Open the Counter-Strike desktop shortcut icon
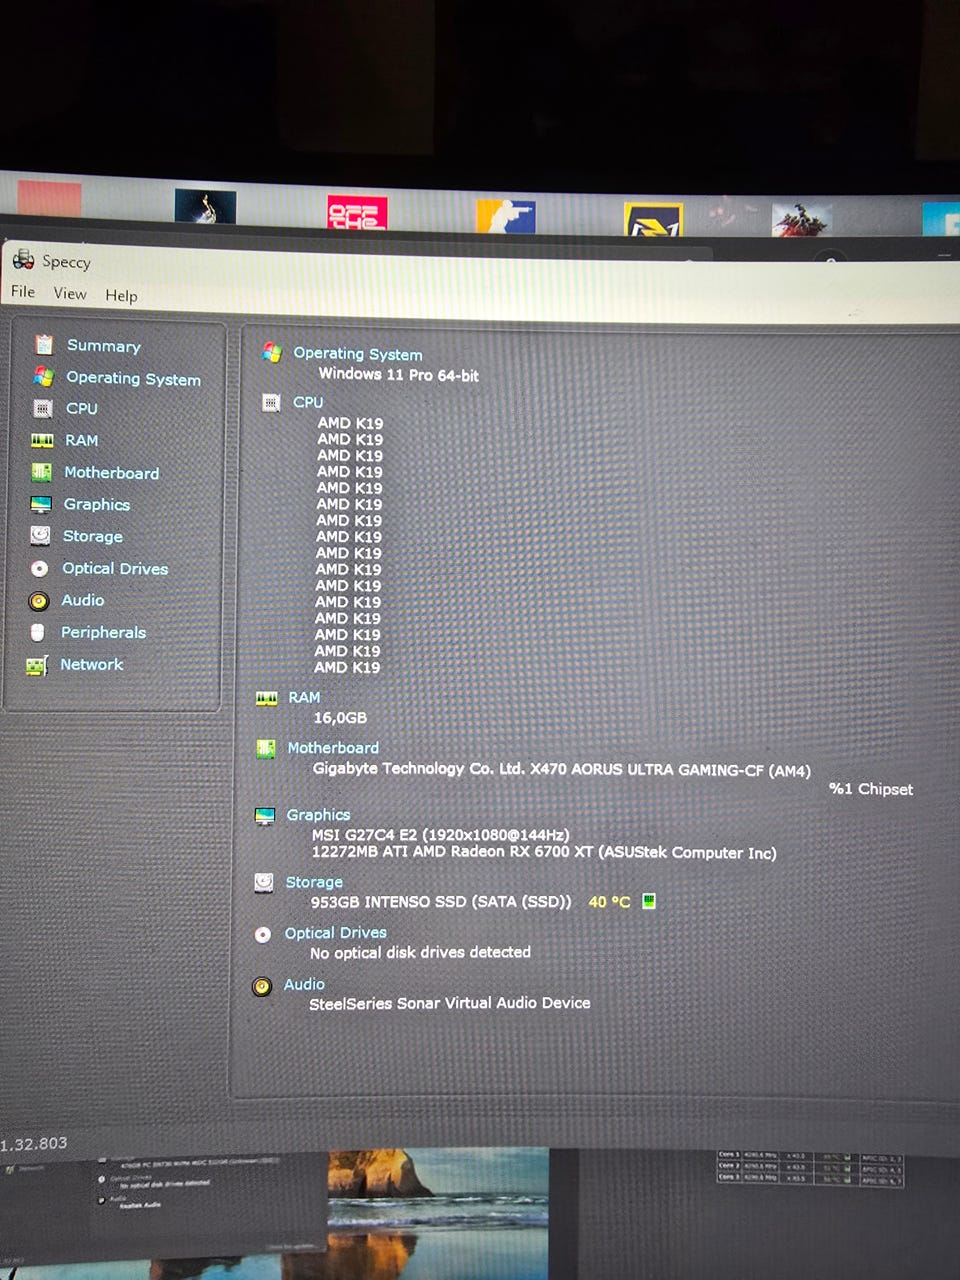Screen dimensions: 960x1280 (x=505, y=216)
